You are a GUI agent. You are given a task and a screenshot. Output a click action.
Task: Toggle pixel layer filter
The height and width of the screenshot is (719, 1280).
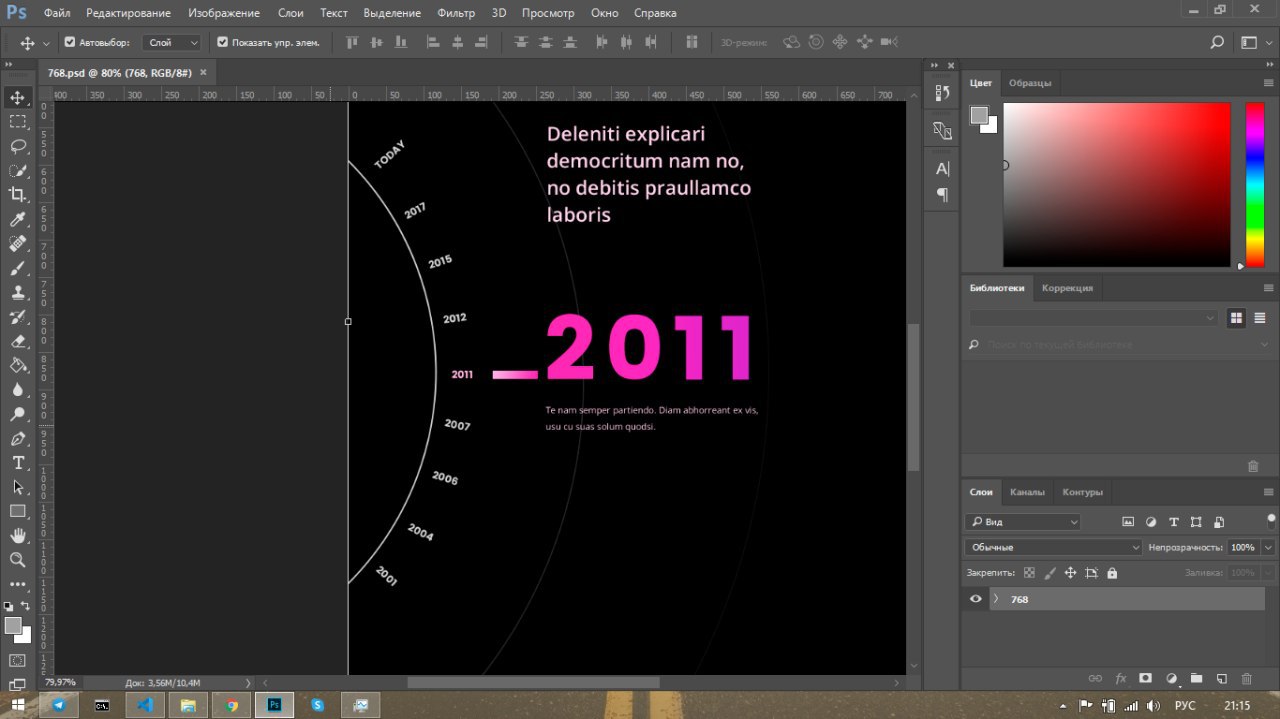pyautogui.click(x=1128, y=522)
